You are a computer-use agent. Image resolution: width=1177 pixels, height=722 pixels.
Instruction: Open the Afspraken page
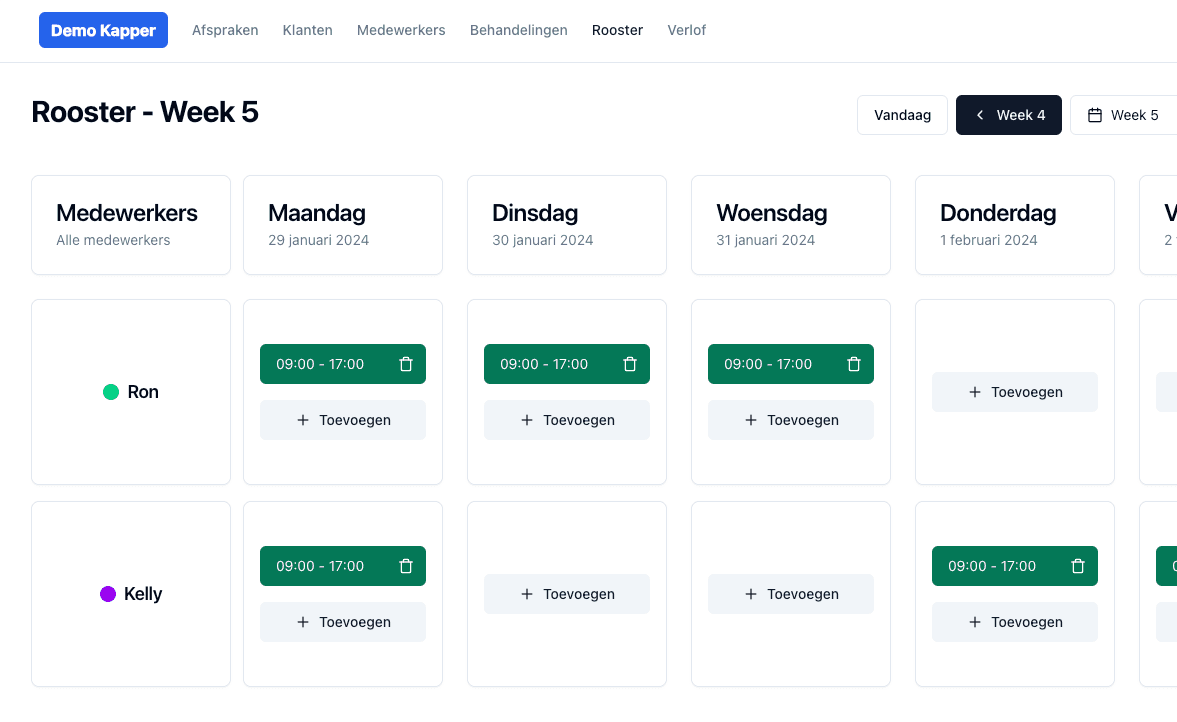click(225, 30)
